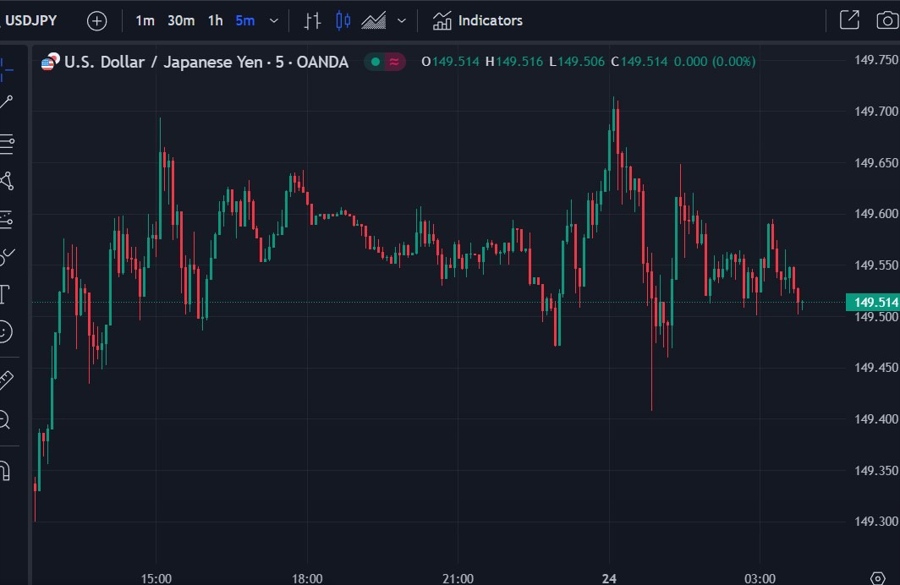Switch to the candlestick chart style

point(343,21)
